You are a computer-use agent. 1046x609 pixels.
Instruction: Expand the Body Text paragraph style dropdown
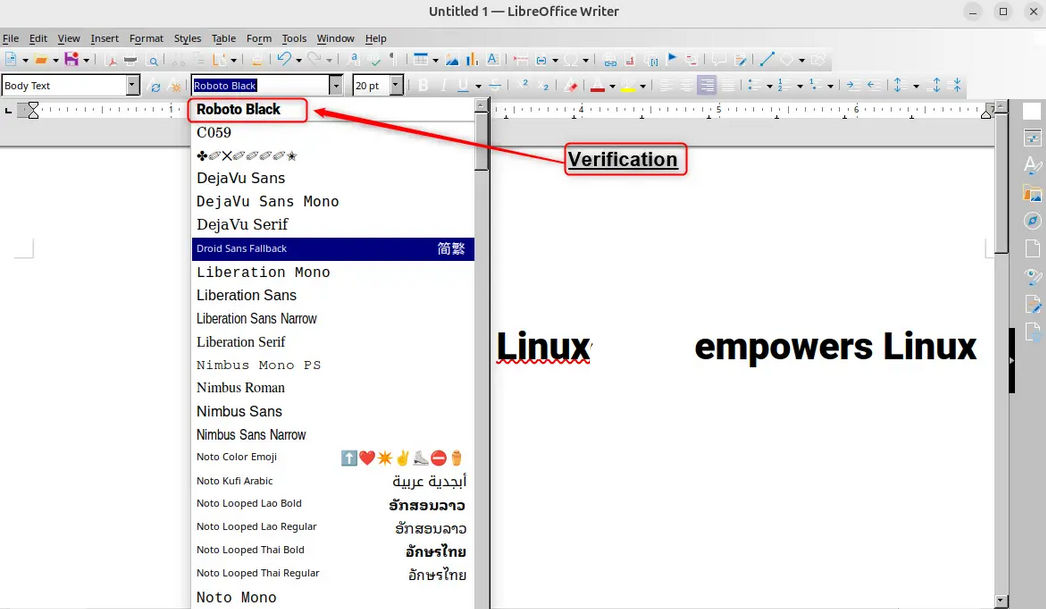click(133, 85)
